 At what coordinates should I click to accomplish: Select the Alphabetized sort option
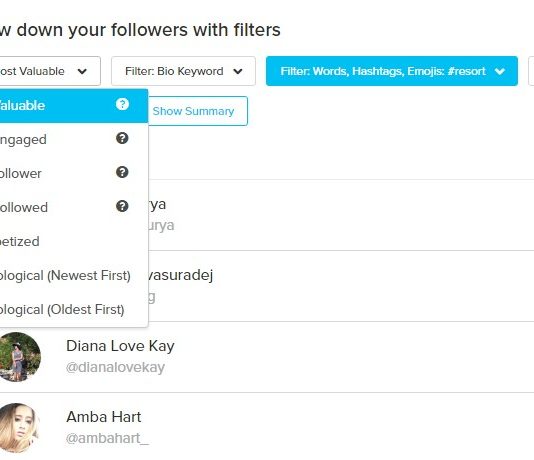click(x=74, y=242)
